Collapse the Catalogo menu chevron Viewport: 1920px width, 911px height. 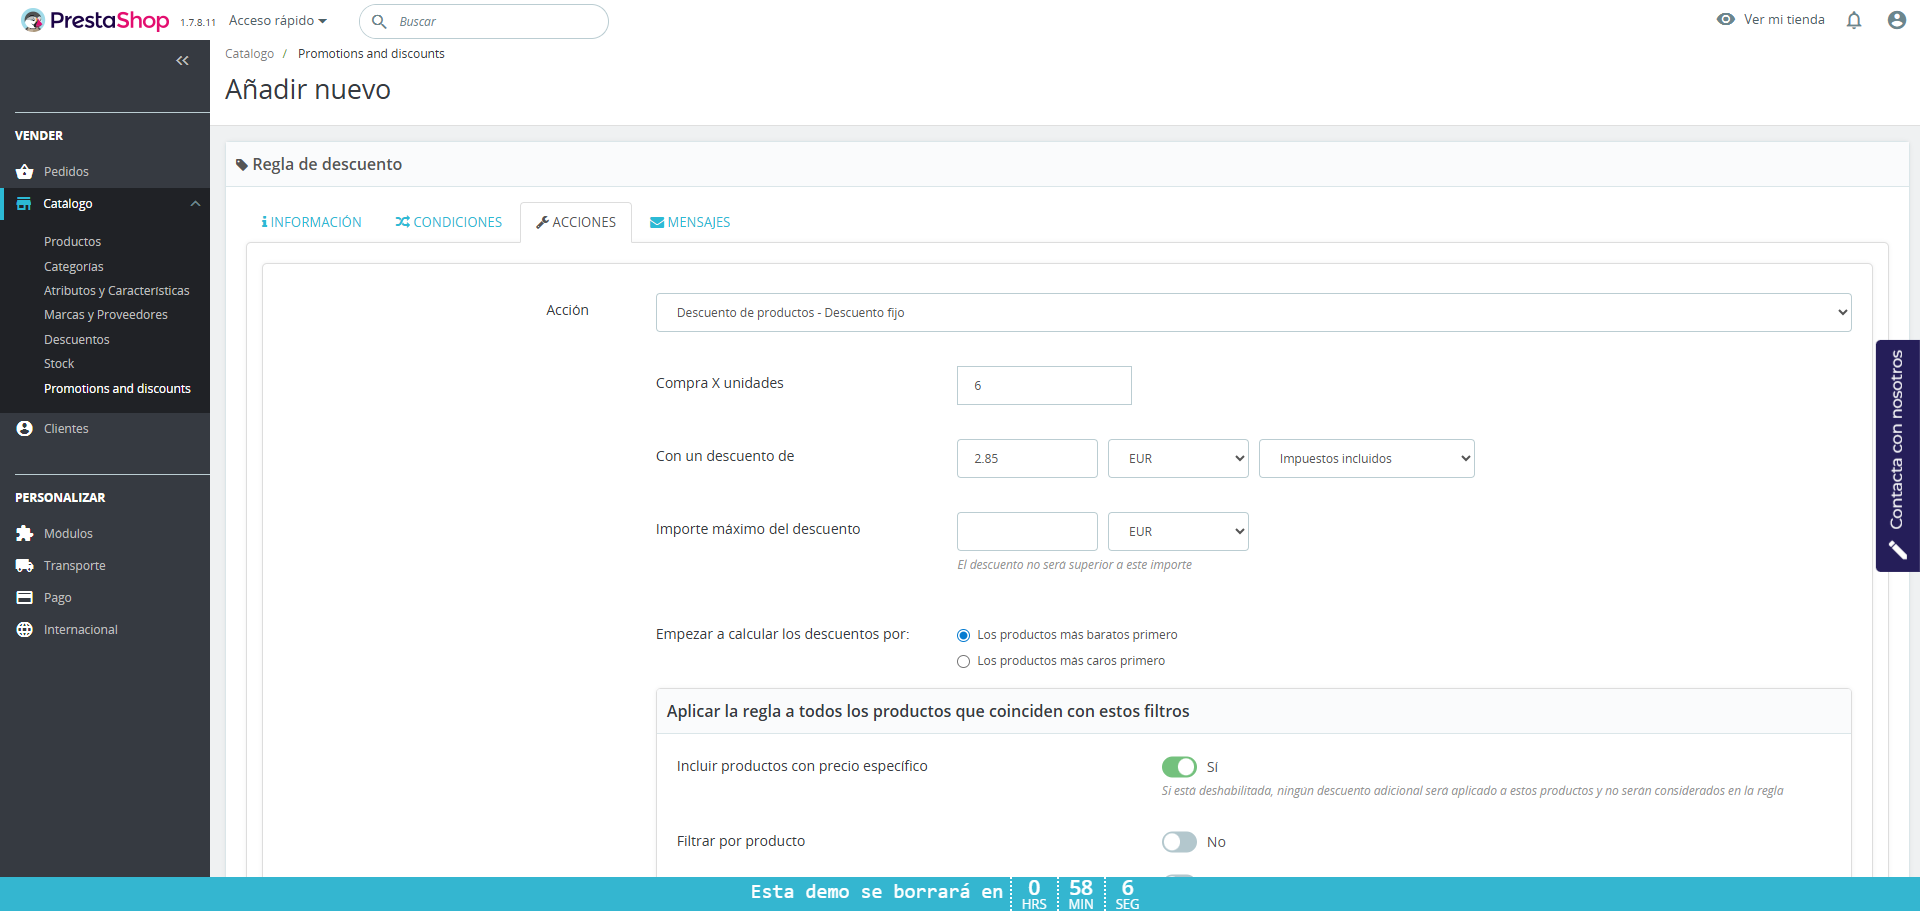pos(195,203)
